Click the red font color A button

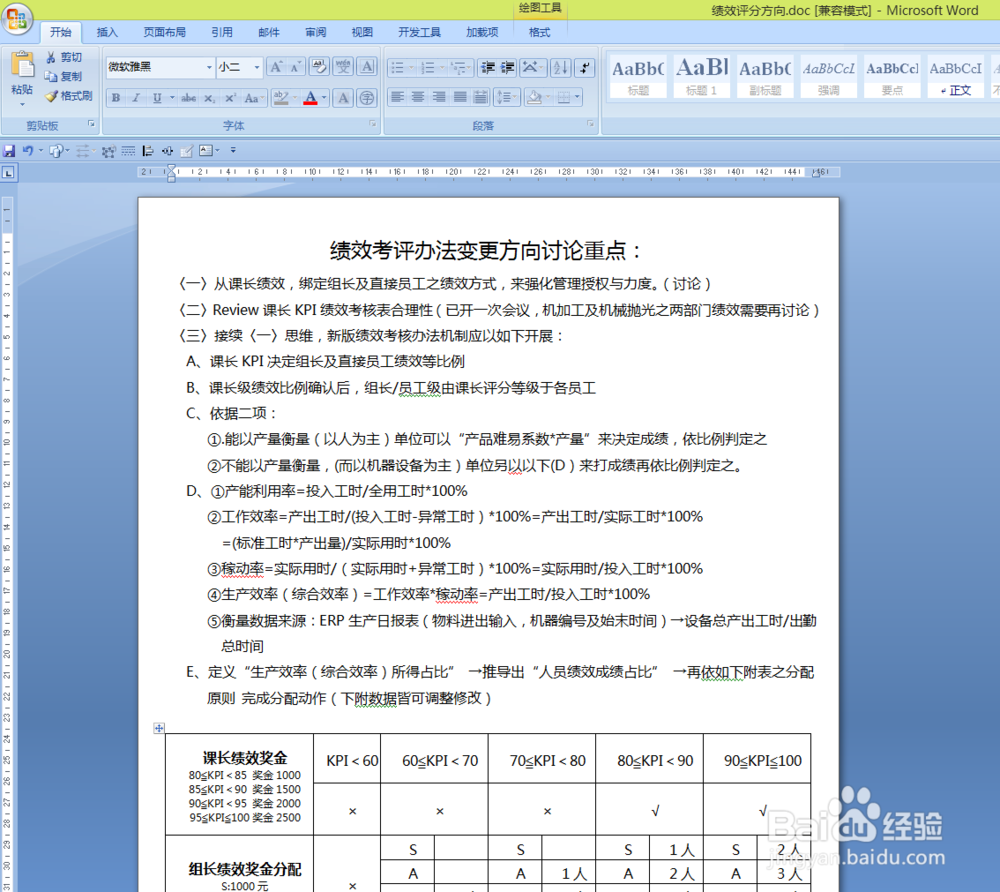[311, 98]
